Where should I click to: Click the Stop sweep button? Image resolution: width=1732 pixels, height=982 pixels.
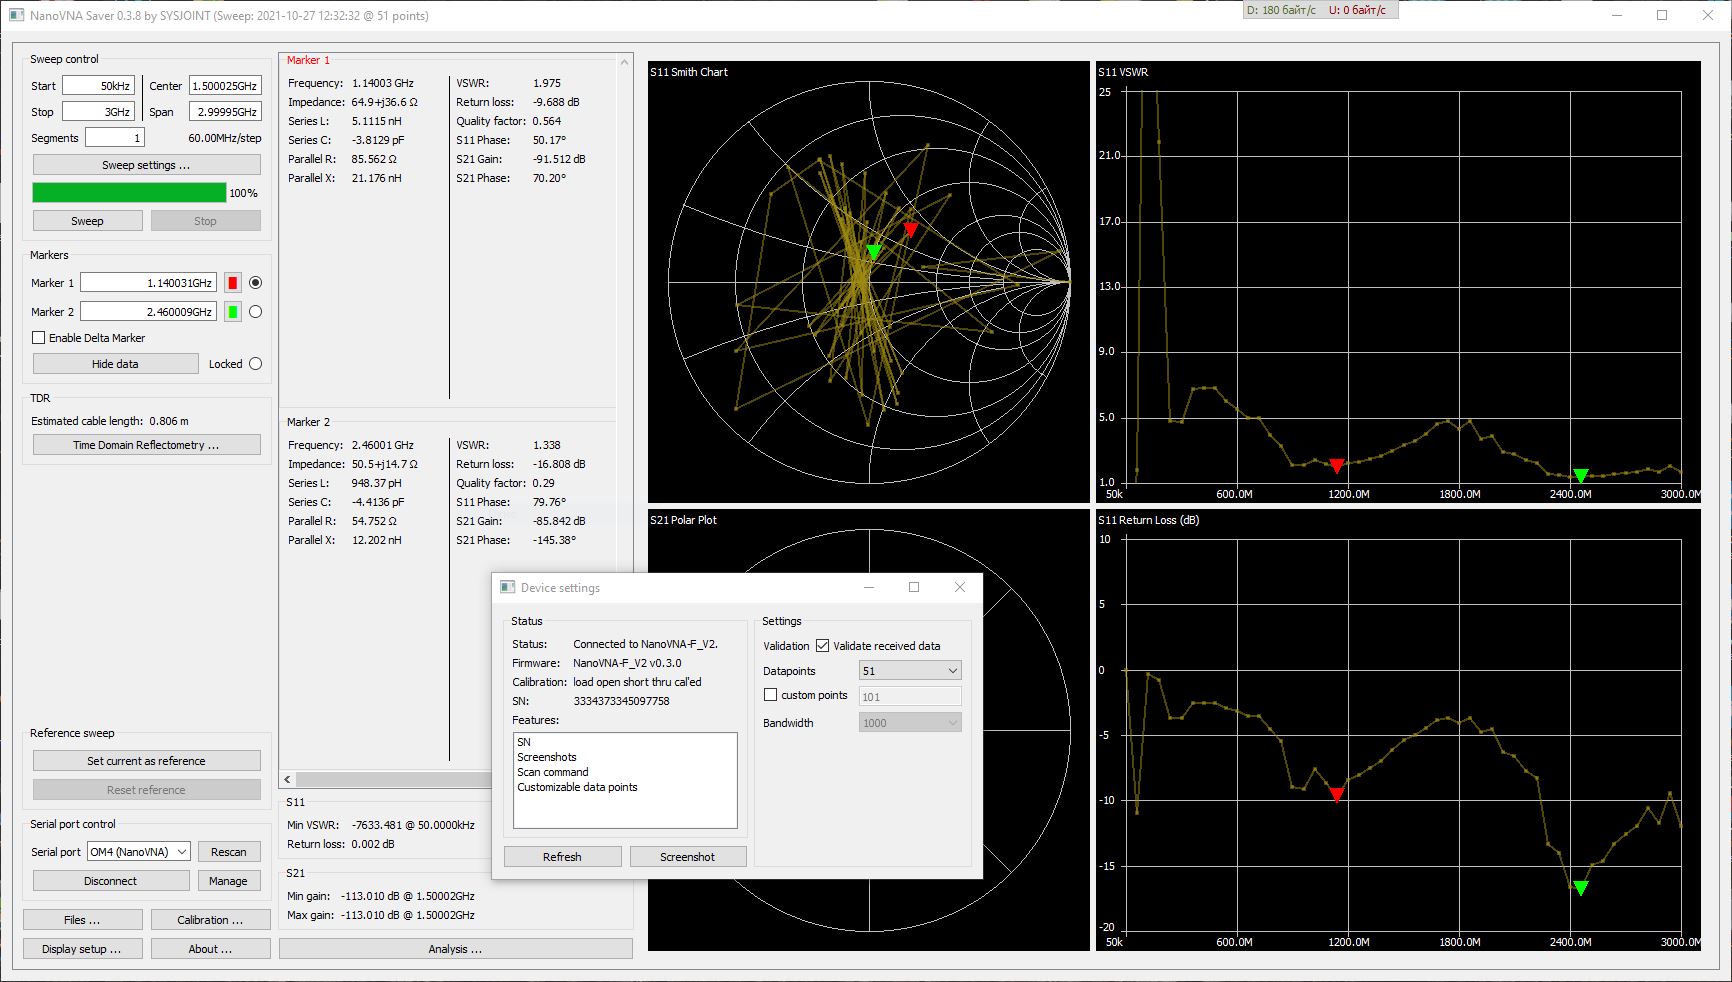[206, 221]
